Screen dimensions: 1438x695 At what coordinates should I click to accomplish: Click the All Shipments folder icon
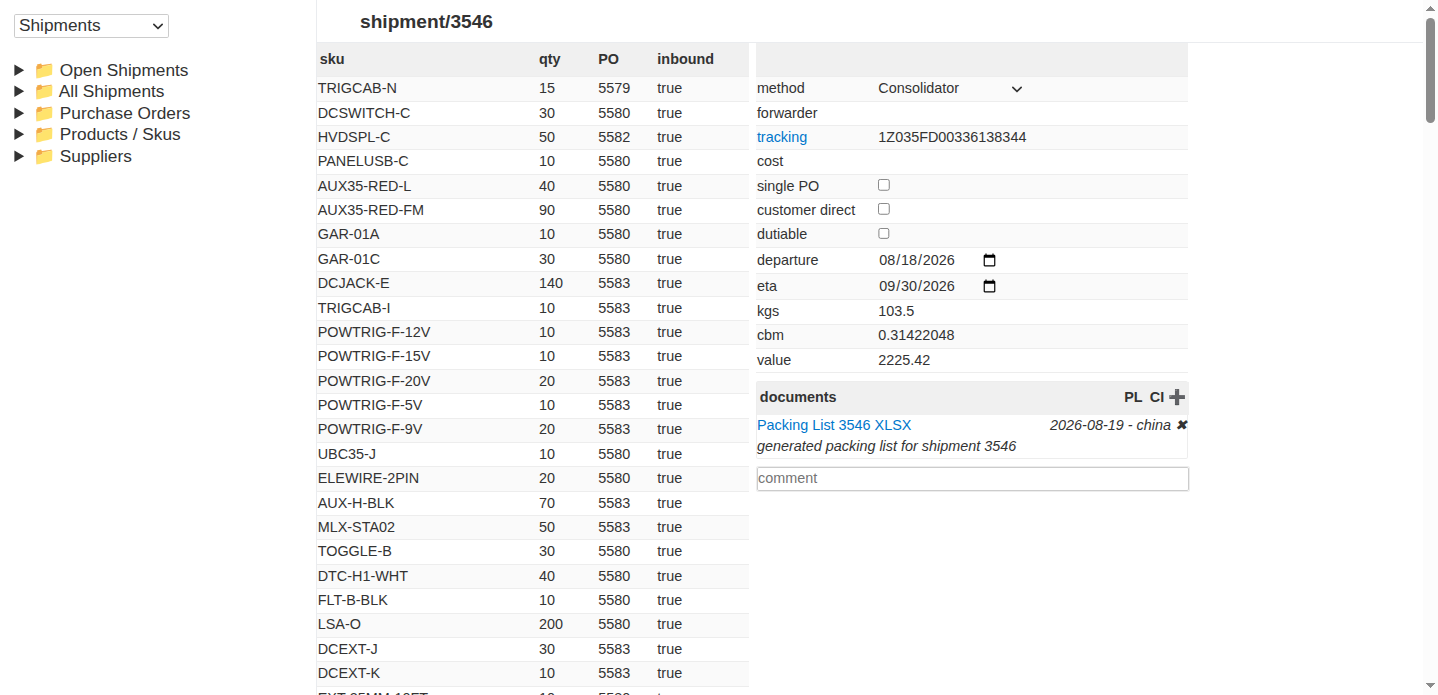(x=44, y=91)
